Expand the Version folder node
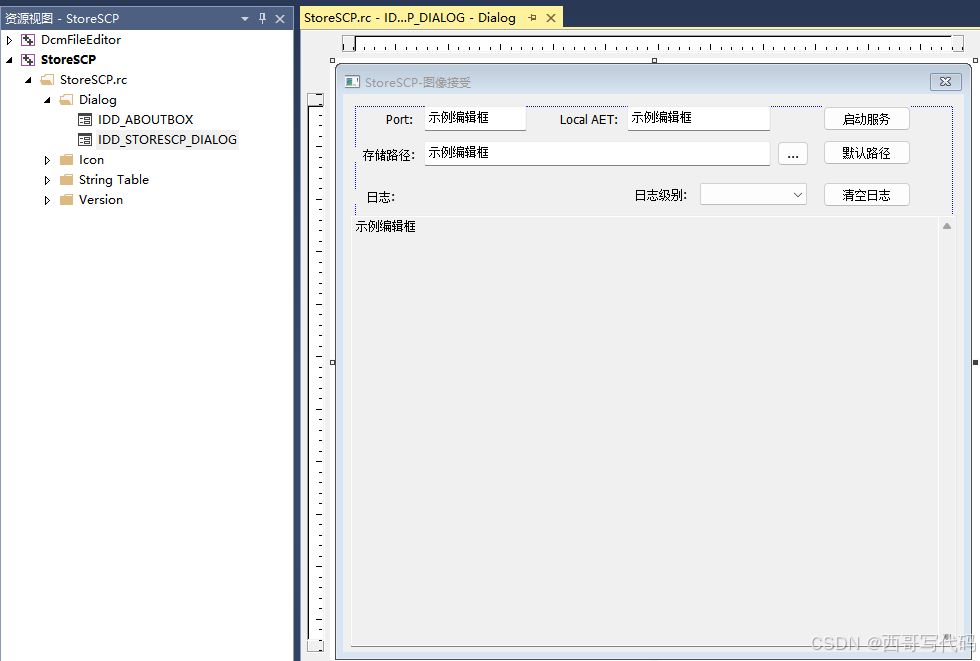Viewport: 980px width, 661px height. click(47, 201)
